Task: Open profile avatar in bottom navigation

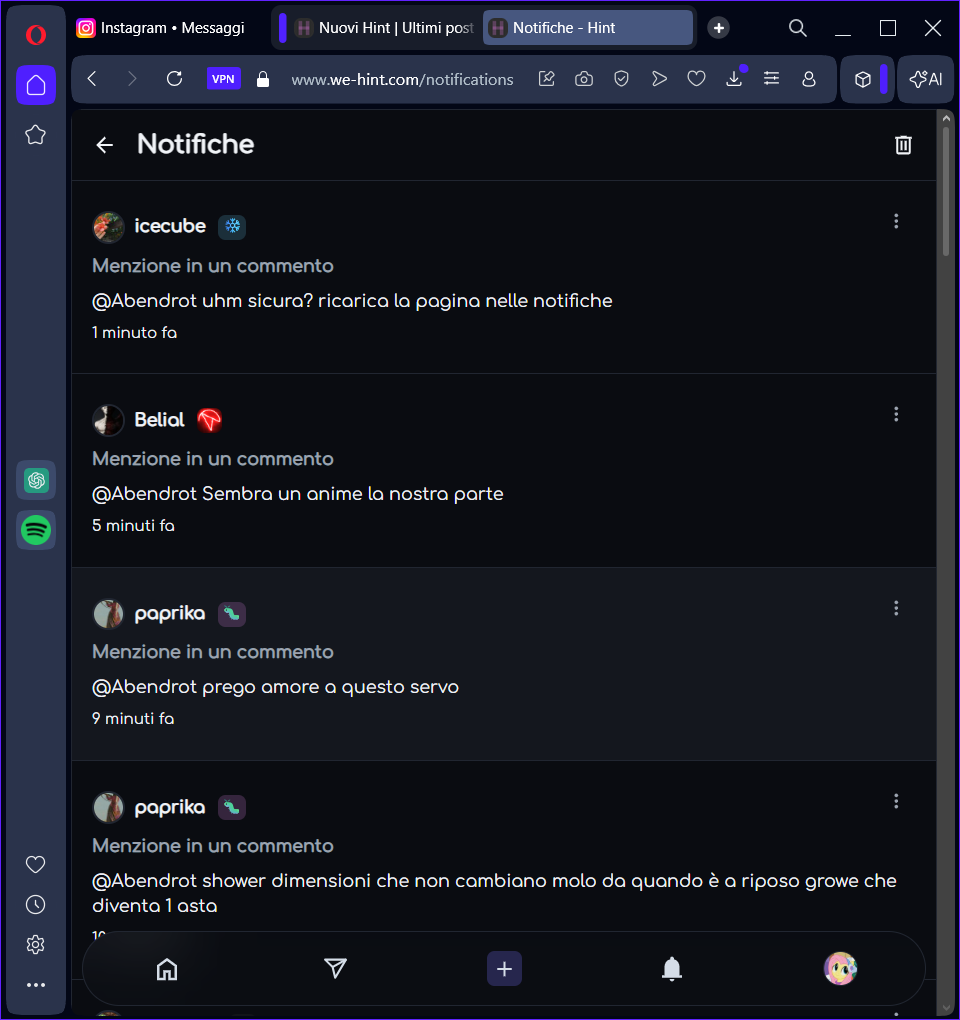Action: pyautogui.click(x=840, y=968)
